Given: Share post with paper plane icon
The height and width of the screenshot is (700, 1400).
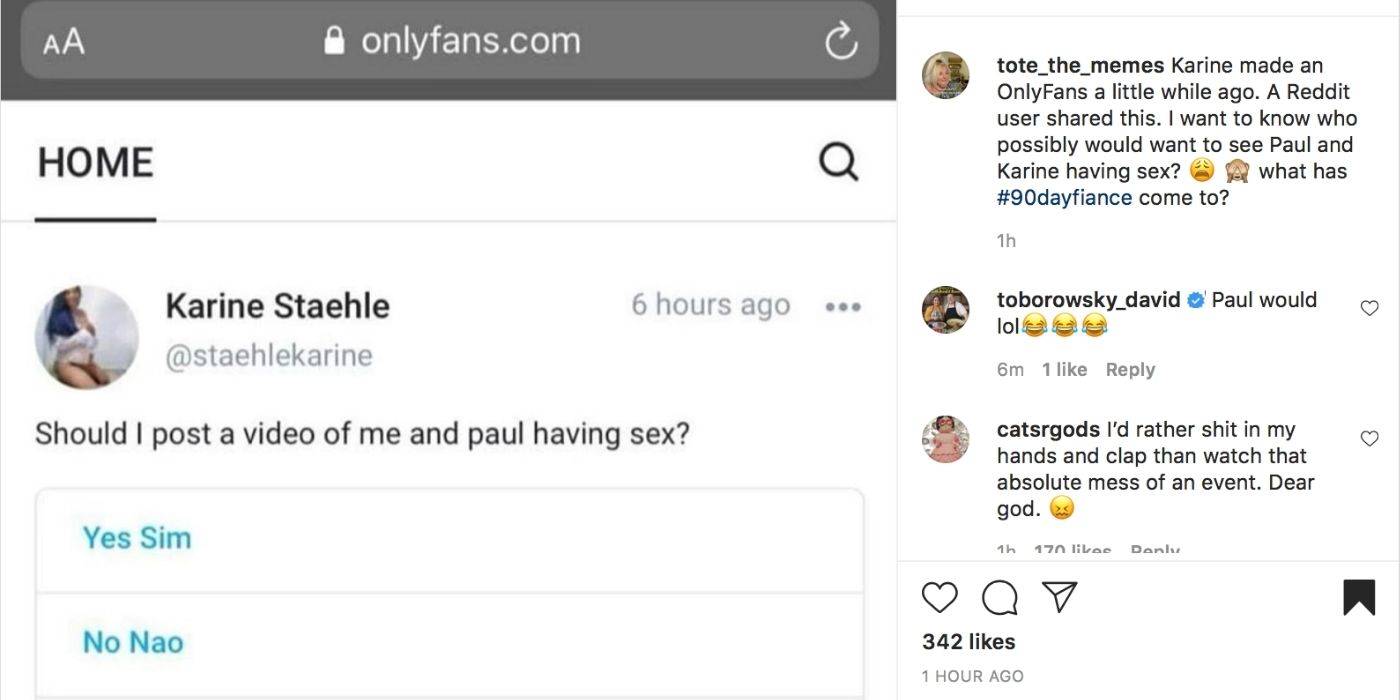Looking at the screenshot, I should click(x=1058, y=597).
